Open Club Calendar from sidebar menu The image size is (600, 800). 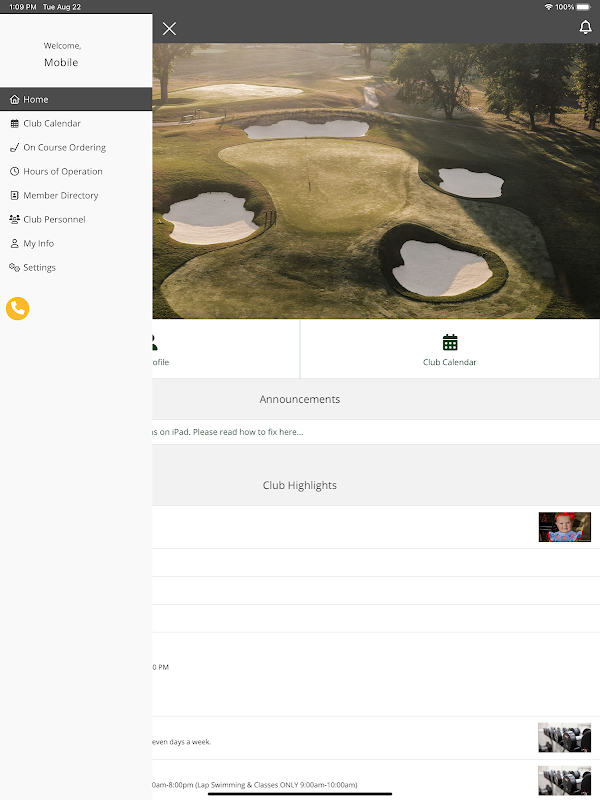pyautogui.click(x=76, y=123)
